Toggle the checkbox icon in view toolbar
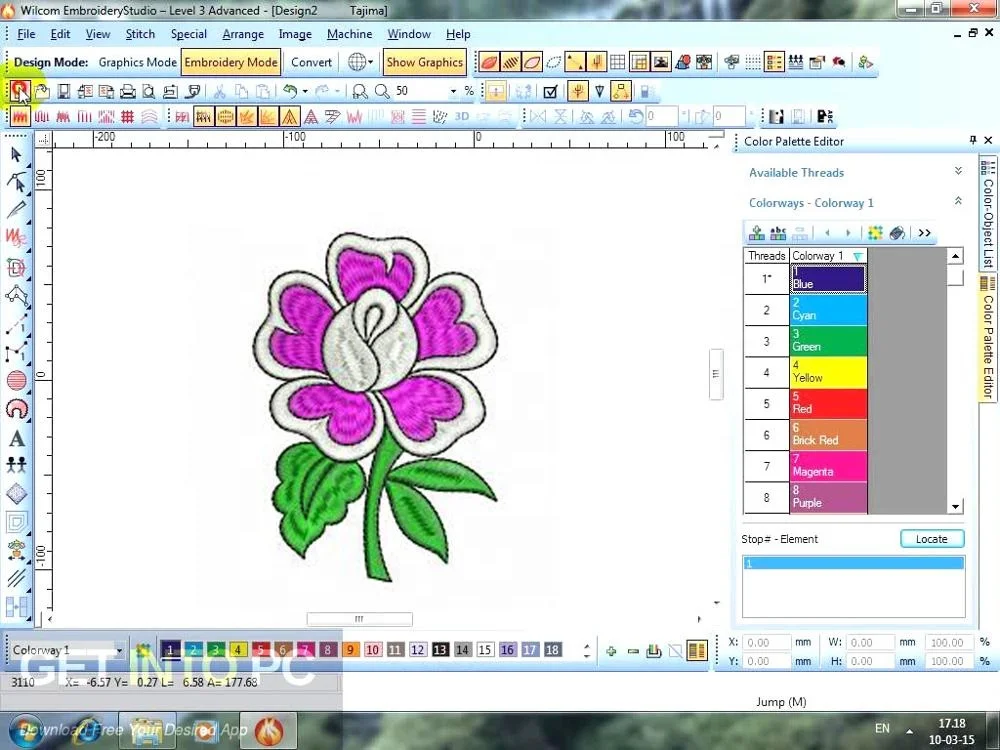Screen dimensions: 1000x750 coord(549,91)
